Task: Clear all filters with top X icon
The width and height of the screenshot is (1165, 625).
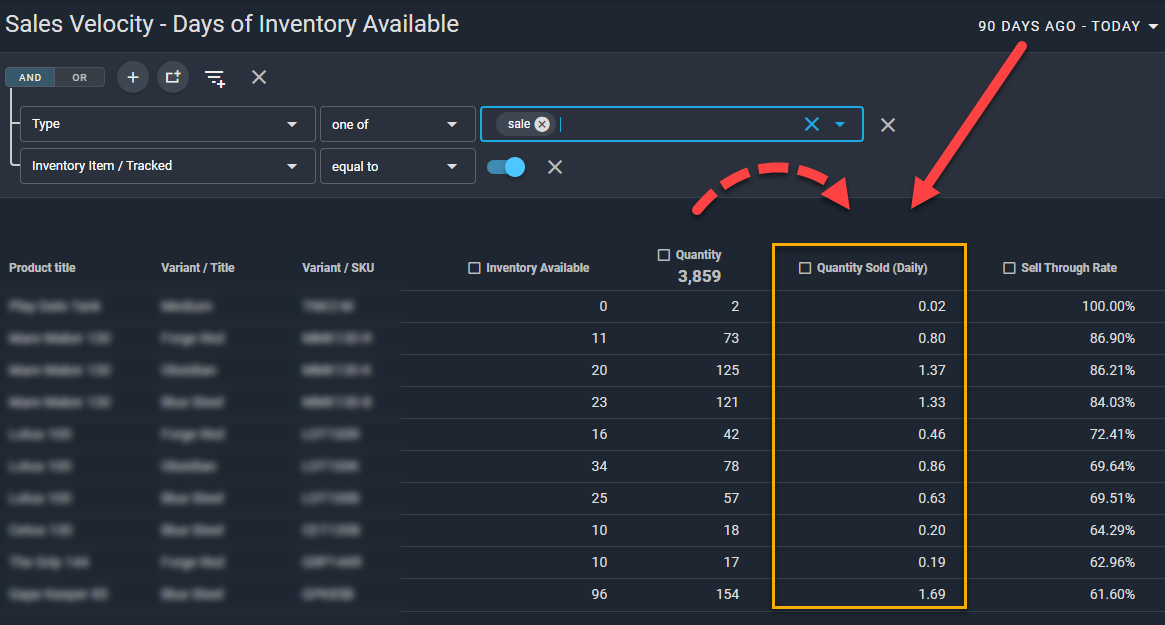Action: 259,77
